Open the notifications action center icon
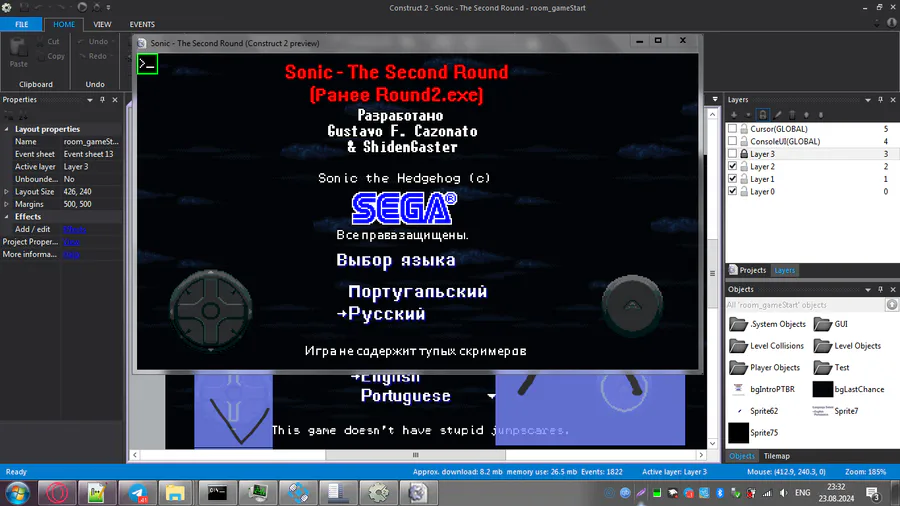 pyautogui.click(x=873, y=493)
